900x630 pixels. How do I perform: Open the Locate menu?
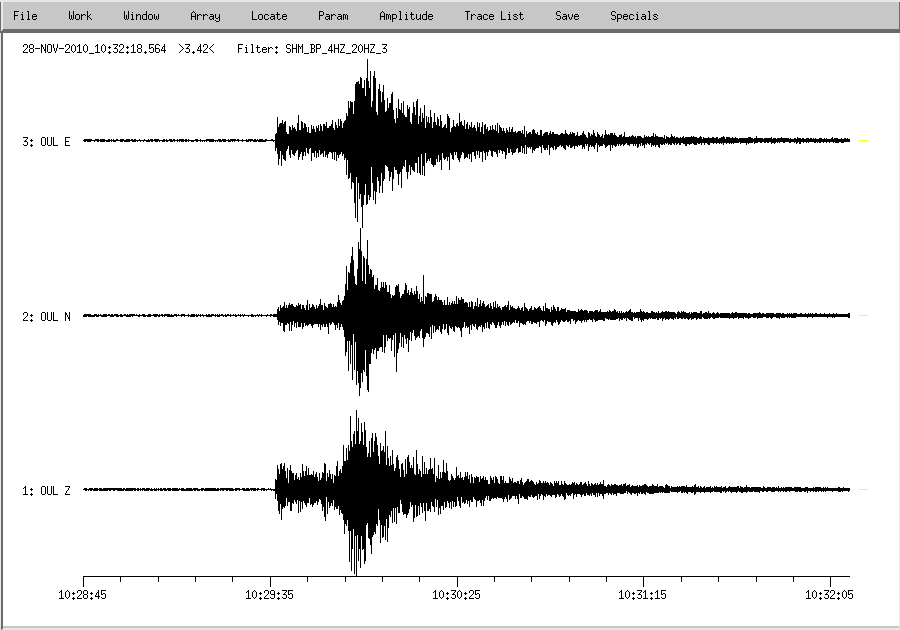coord(269,16)
